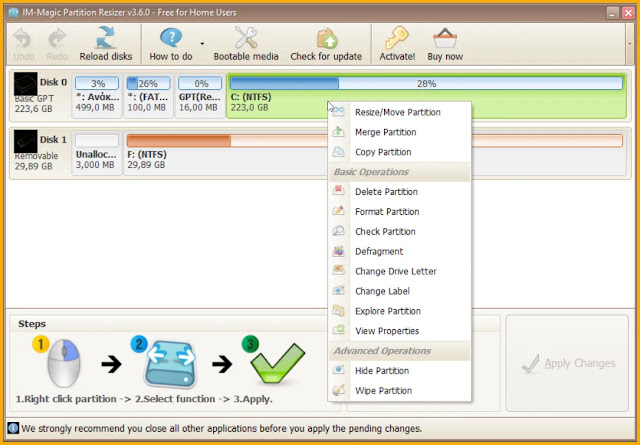Click the View Properties icon
The height and width of the screenshot is (445, 640).
click(x=338, y=330)
